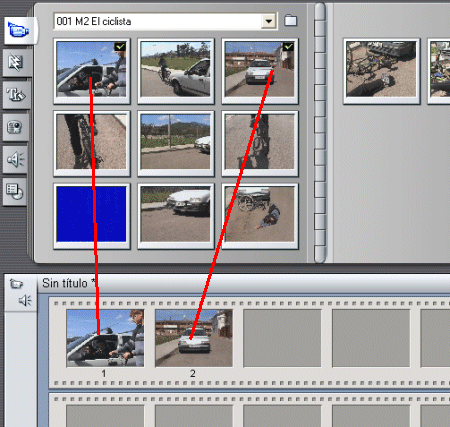Open the still images album tab
The height and width of the screenshot is (427, 450).
coord(15,127)
